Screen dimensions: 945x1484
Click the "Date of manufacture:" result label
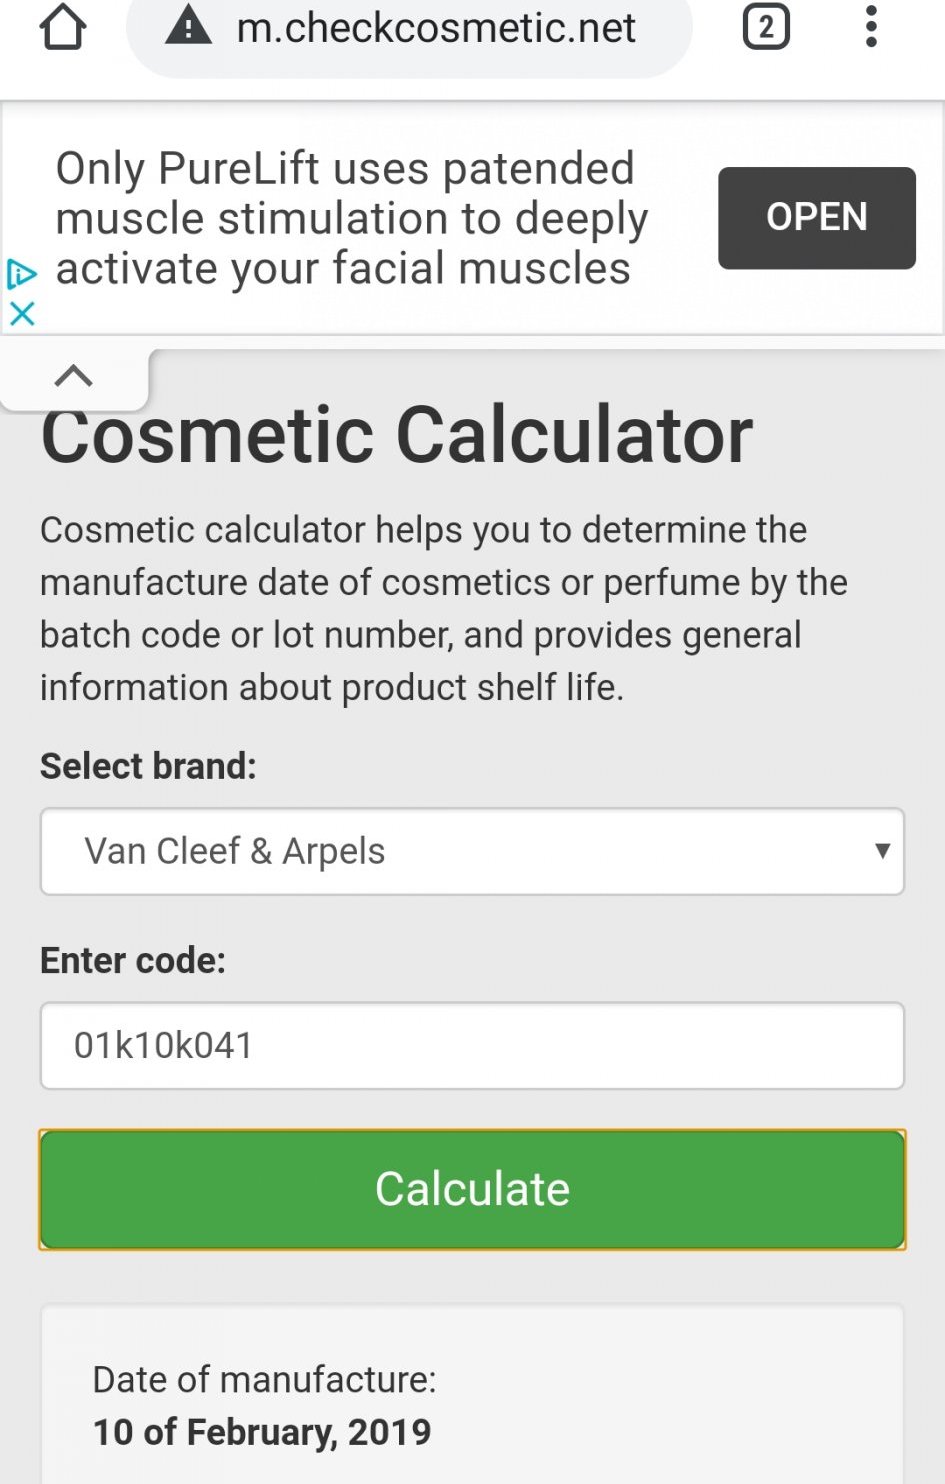point(264,1380)
